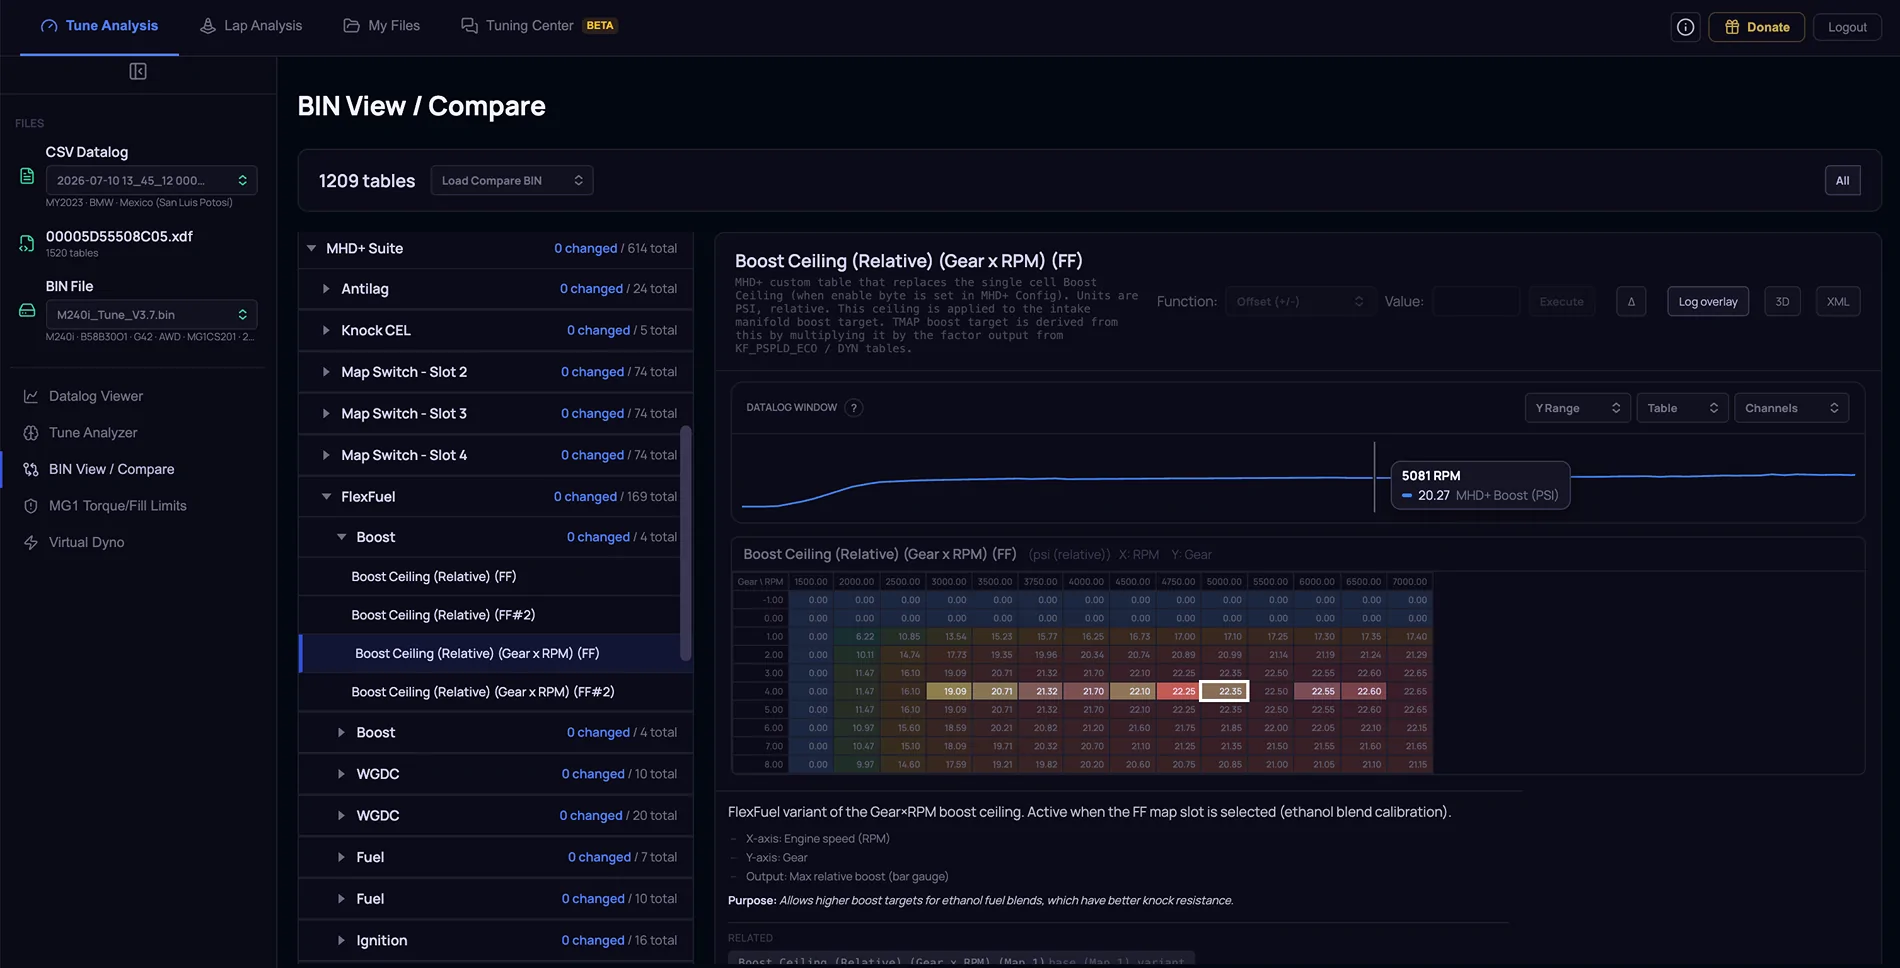Viewport: 1900px width, 968px height.
Task: Open the Table view dropdown
Action: tap(1682, 408)
